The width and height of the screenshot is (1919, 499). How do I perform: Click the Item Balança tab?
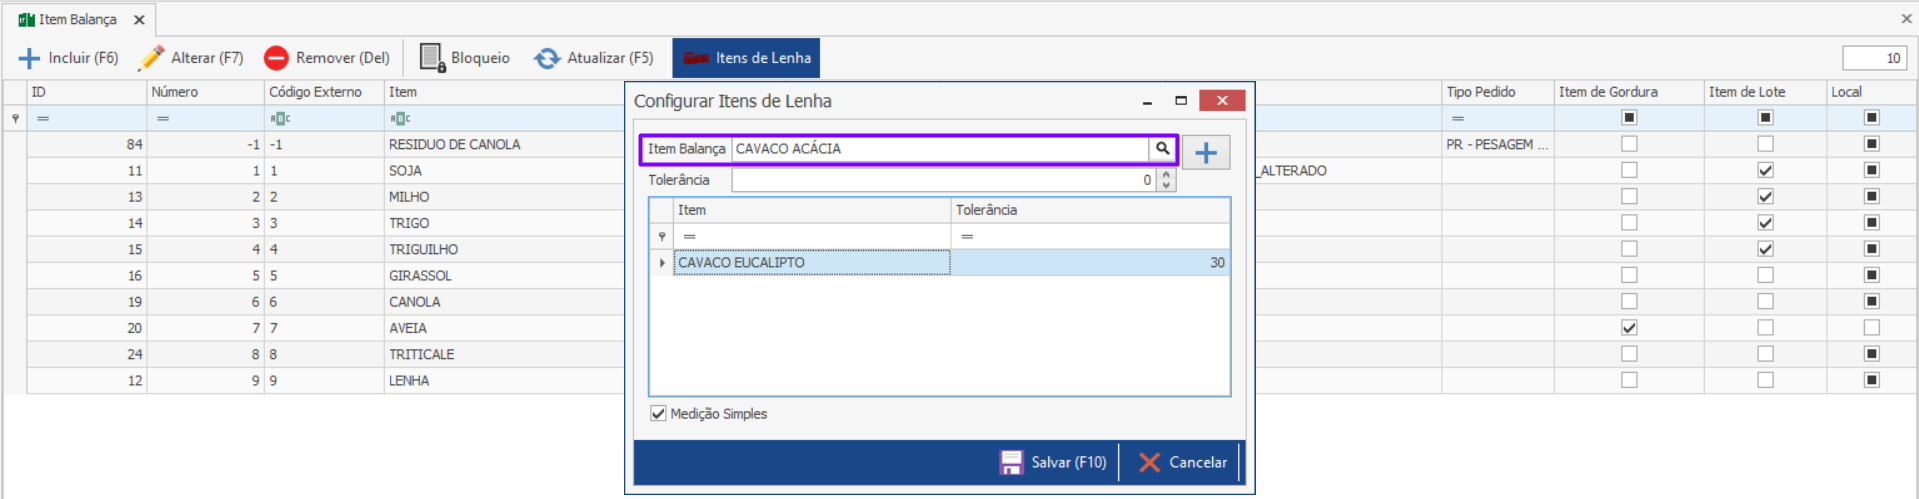(78, 19)
